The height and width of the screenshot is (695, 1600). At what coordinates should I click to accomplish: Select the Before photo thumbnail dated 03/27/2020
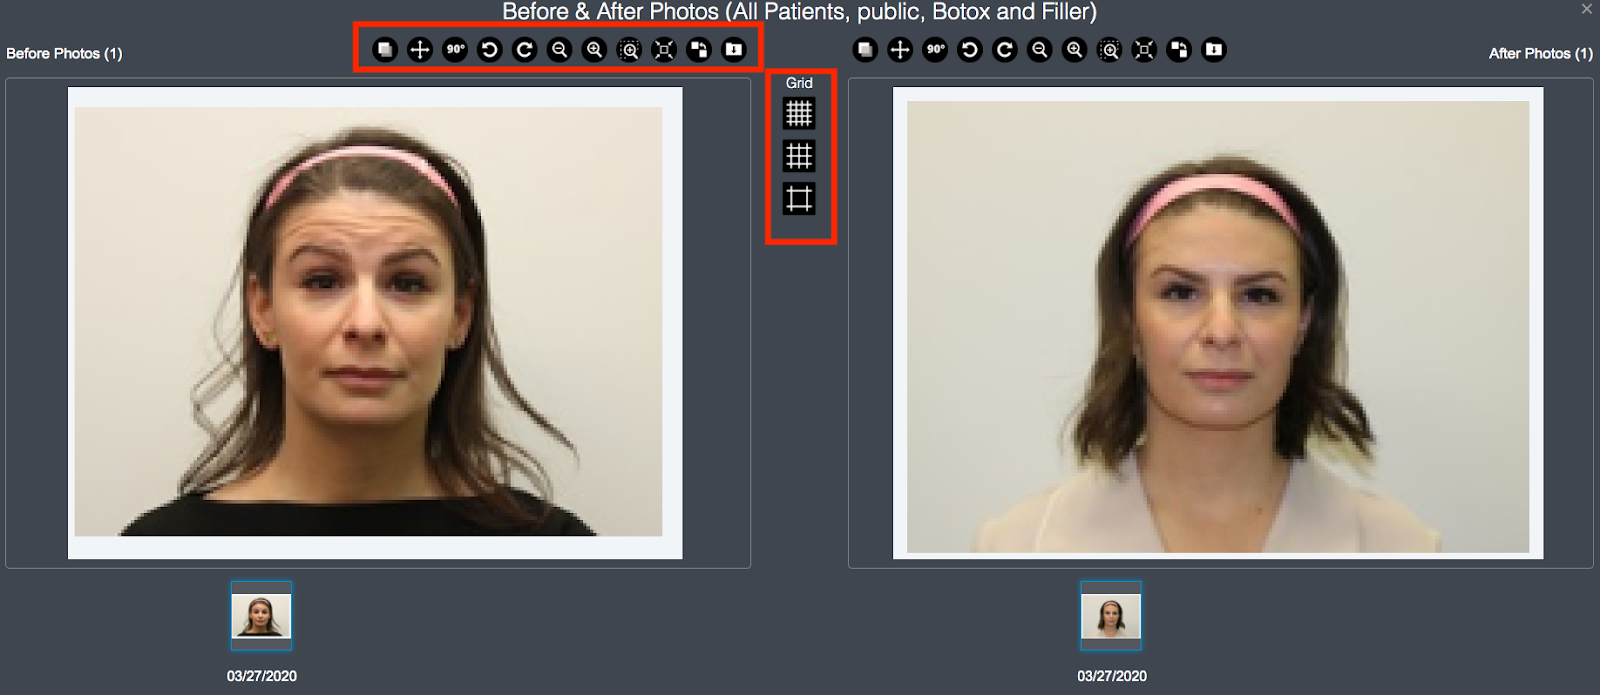point(261,616)
